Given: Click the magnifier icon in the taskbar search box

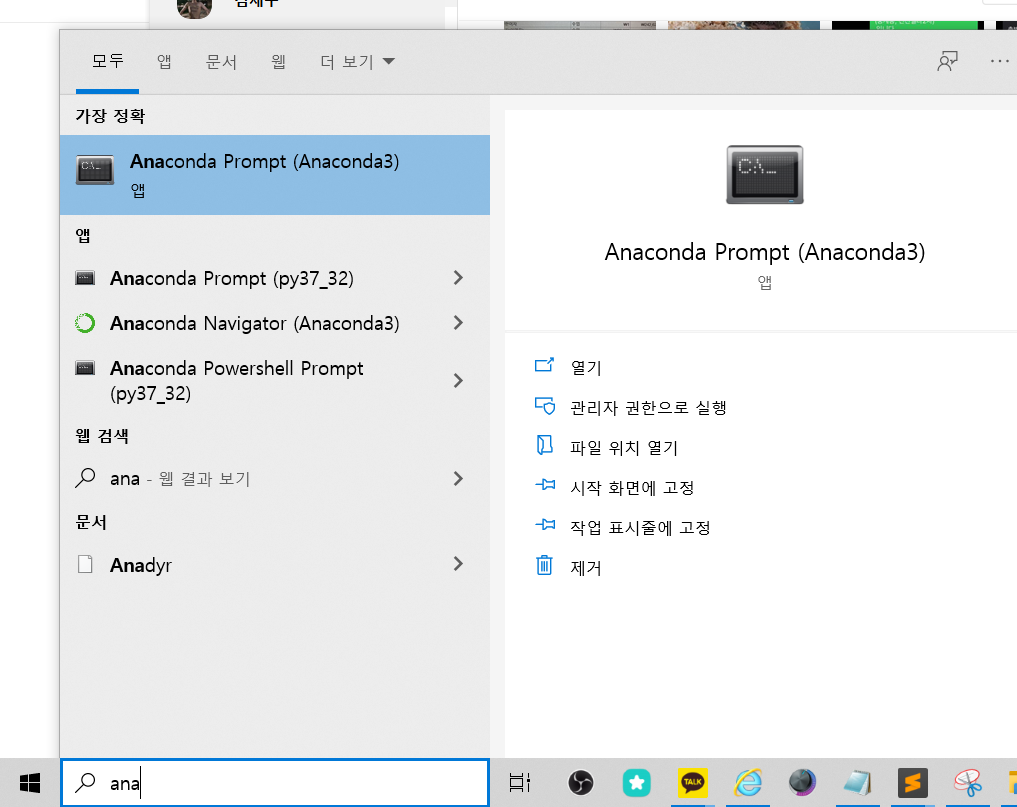Looking at the screenshot, I should coord(85,783).
